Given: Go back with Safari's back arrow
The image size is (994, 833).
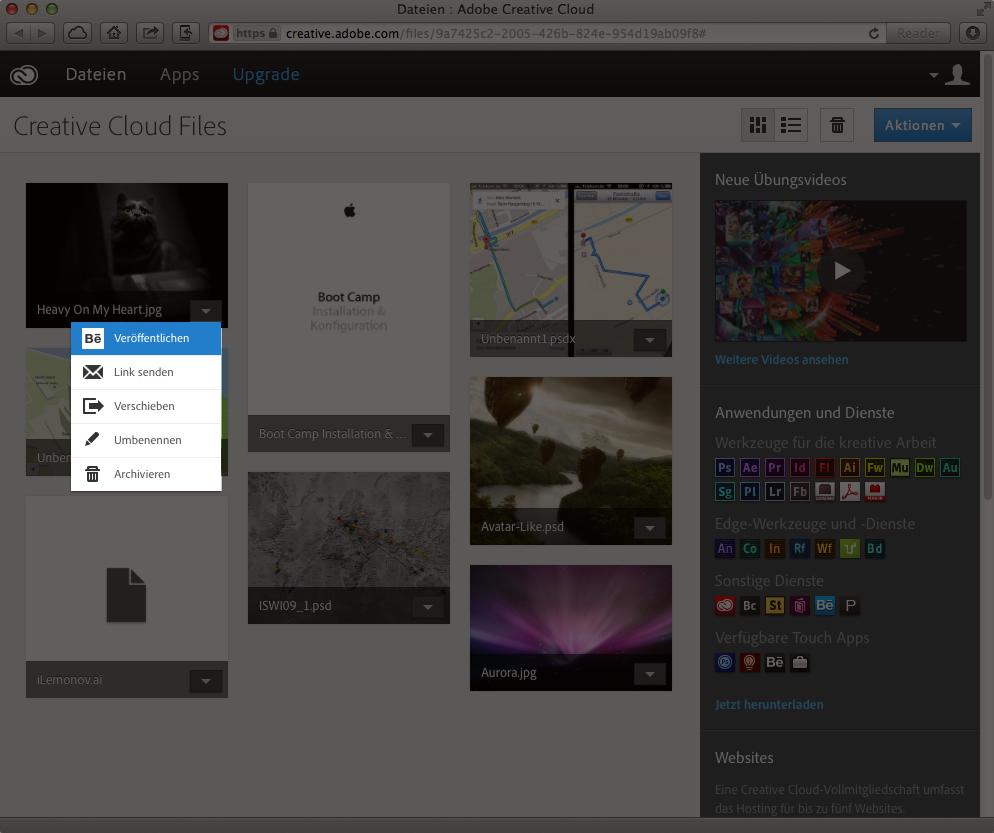Looking at the screenshot, I should click(18, 33).
